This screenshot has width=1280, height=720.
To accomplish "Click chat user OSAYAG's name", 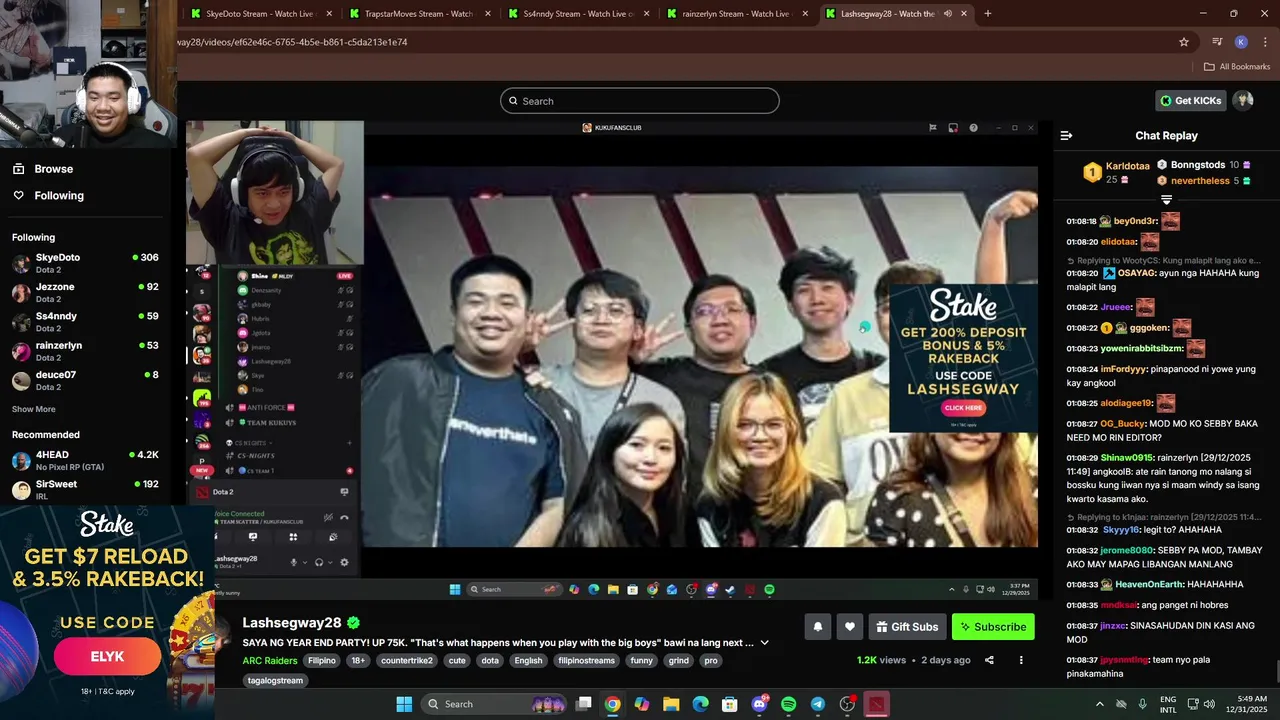I will click(1135, 273).
